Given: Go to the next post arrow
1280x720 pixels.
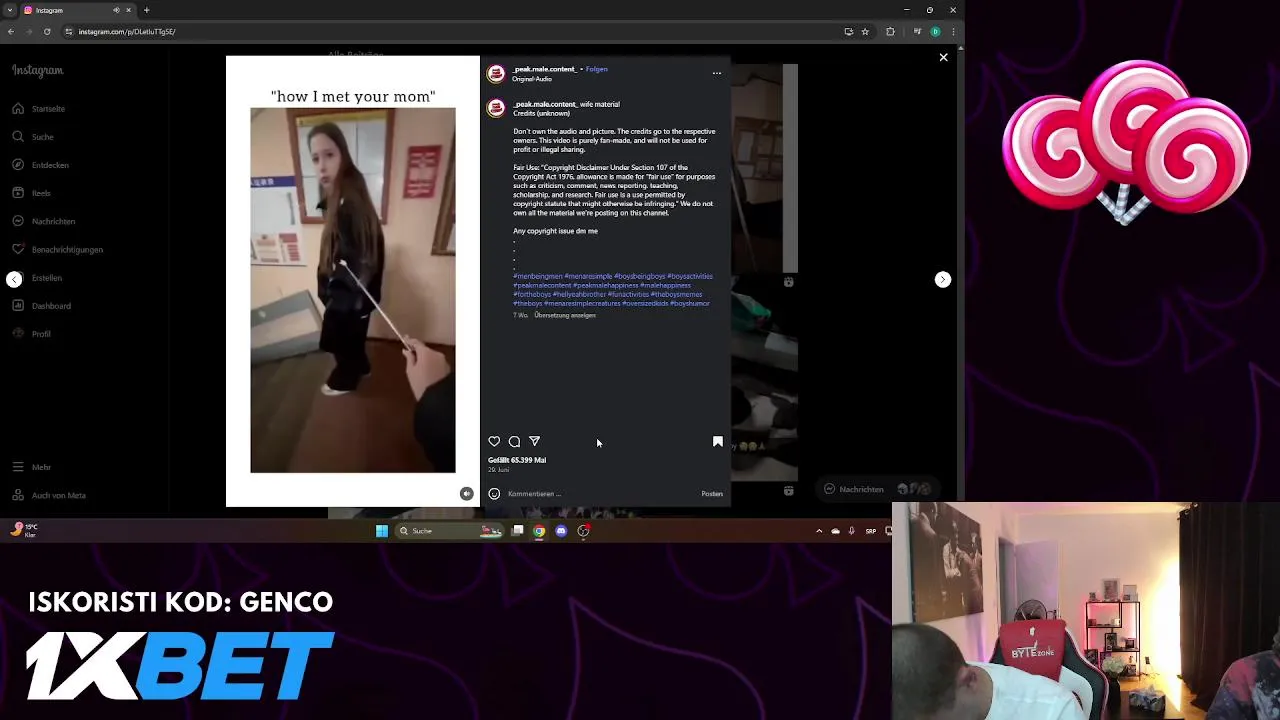Looking at the screenshot, I should [942, 279].
